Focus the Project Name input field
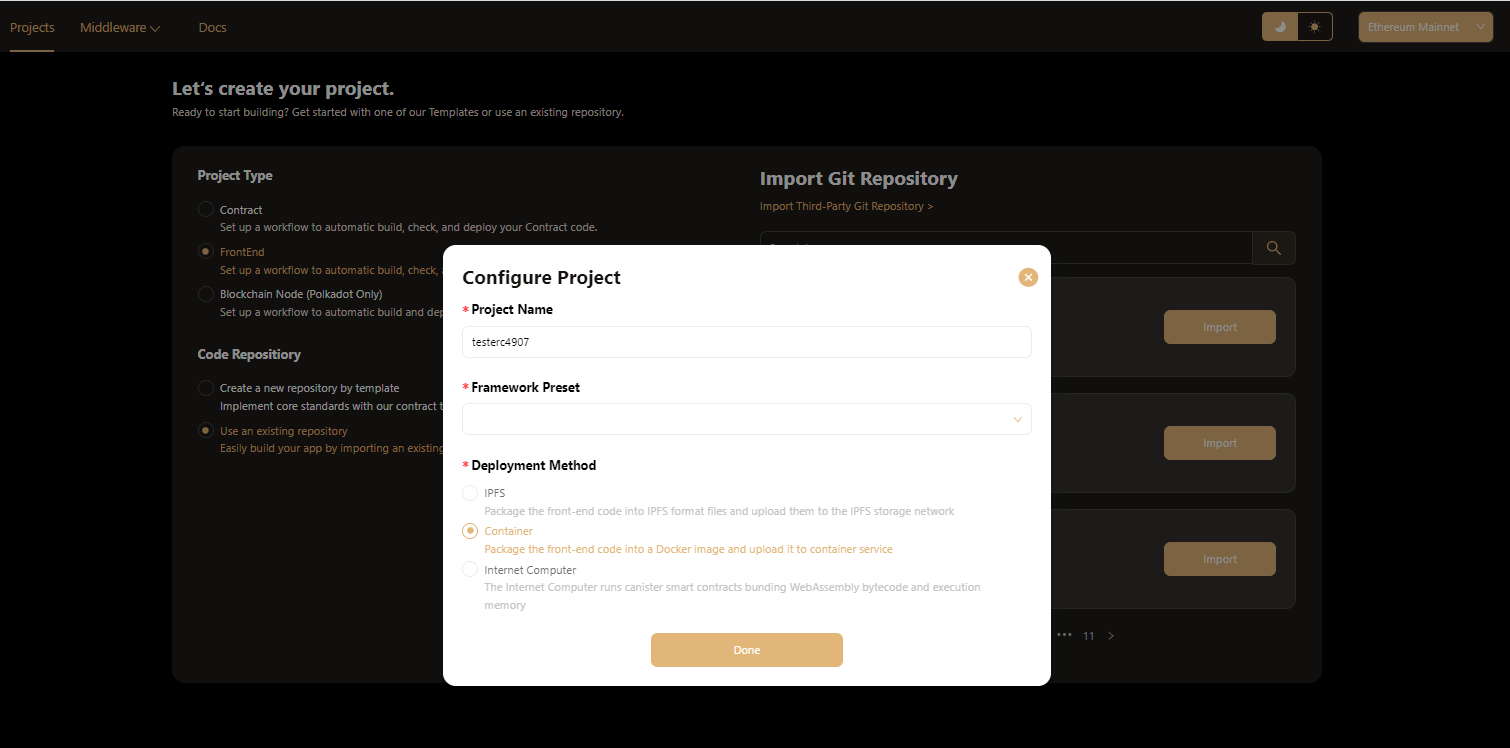This screenshot has width=1510, height=748. click(x=747, y=342)
